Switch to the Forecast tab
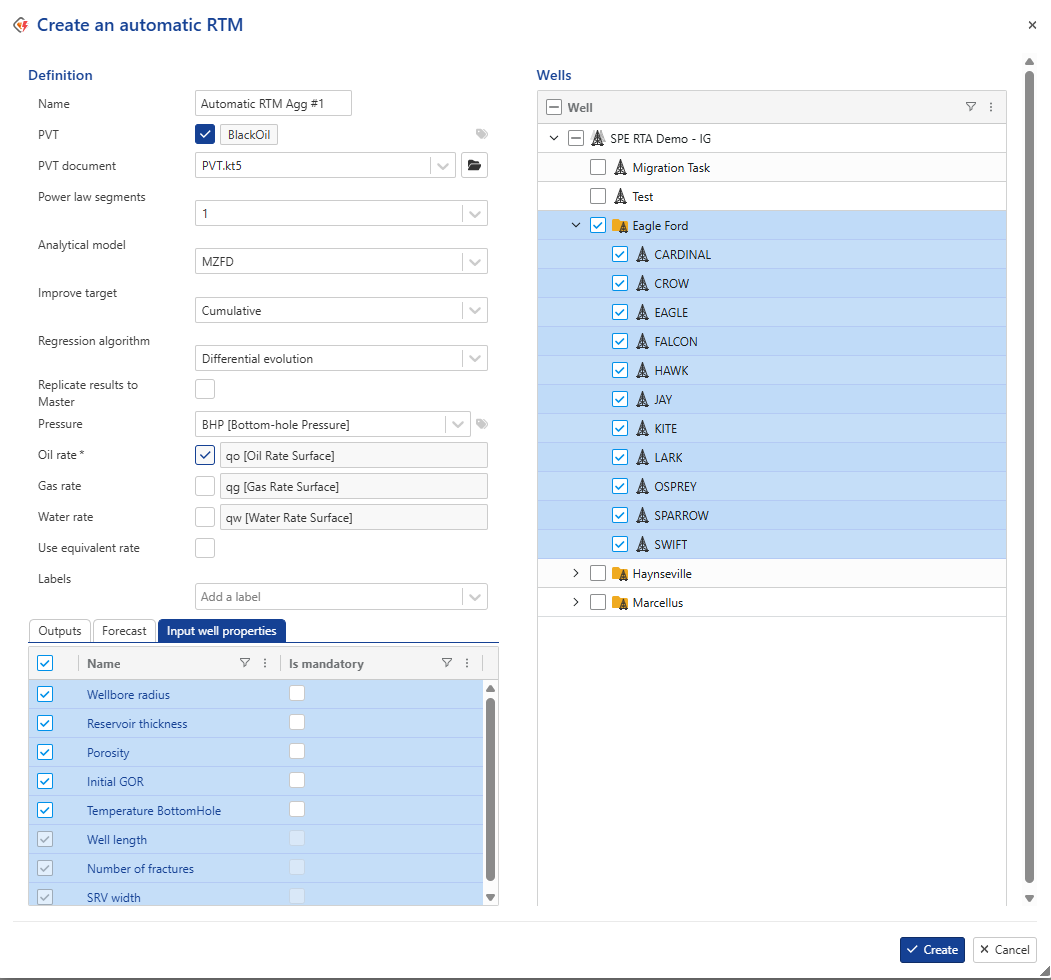Screen dimensions: 1051x980 point(124,631)
